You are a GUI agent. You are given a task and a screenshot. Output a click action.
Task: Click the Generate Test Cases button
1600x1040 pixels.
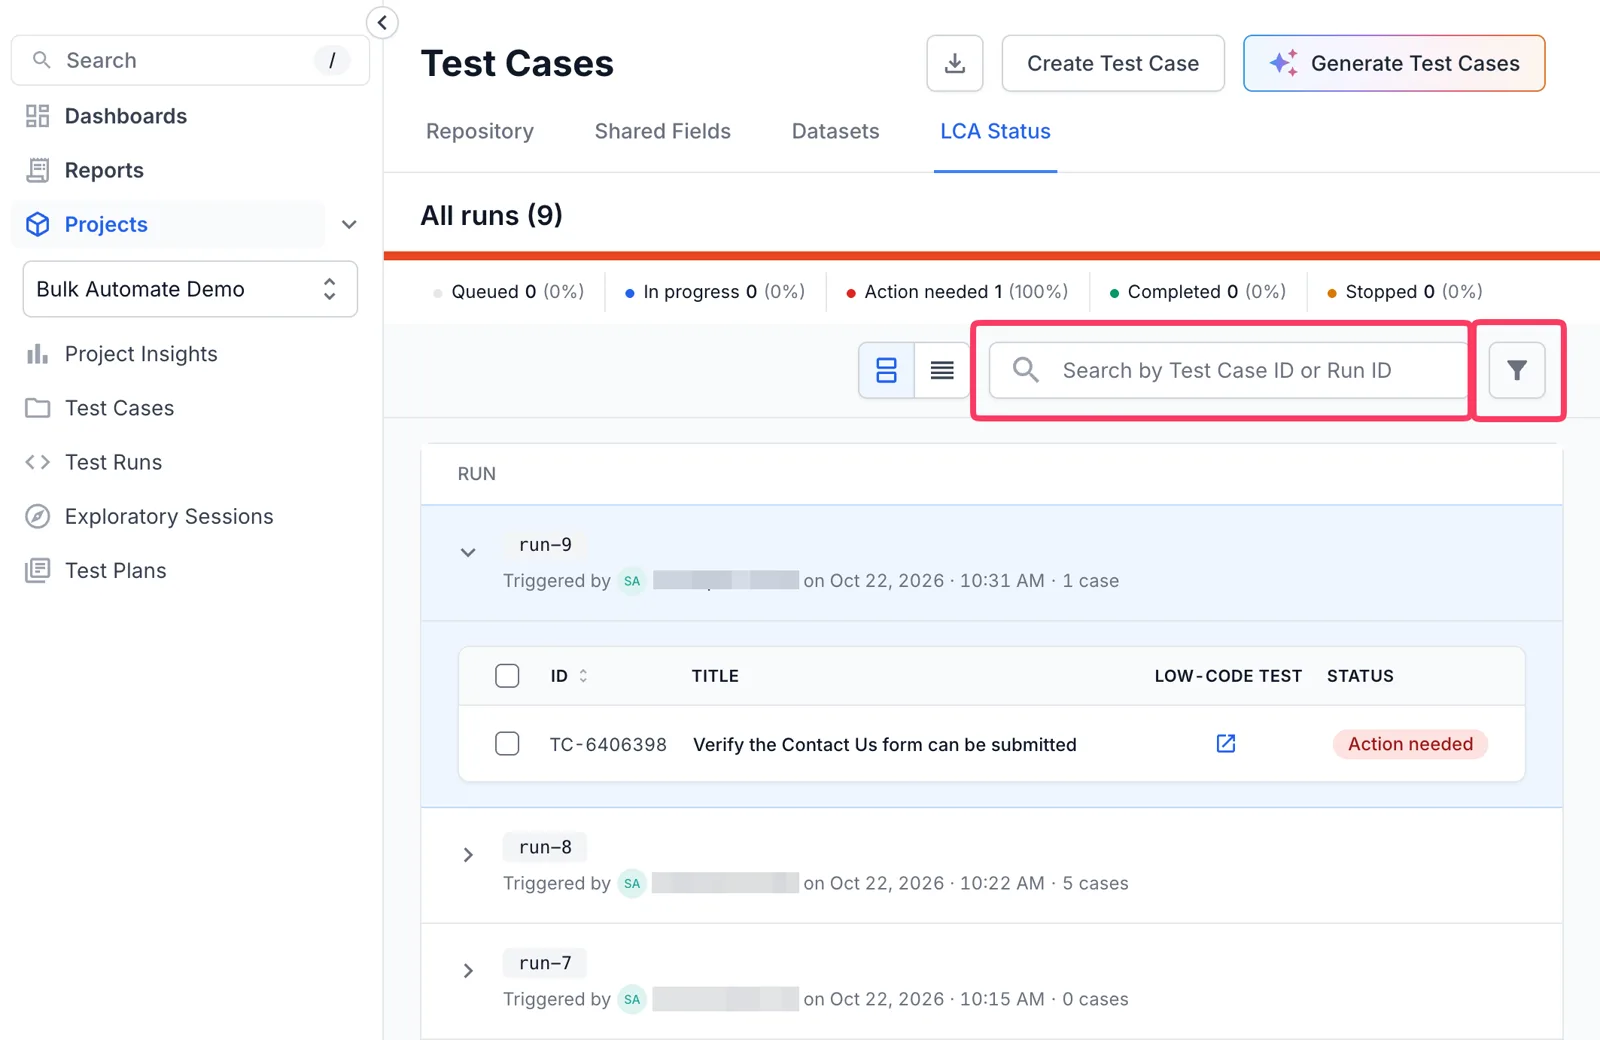point(1394,63)
